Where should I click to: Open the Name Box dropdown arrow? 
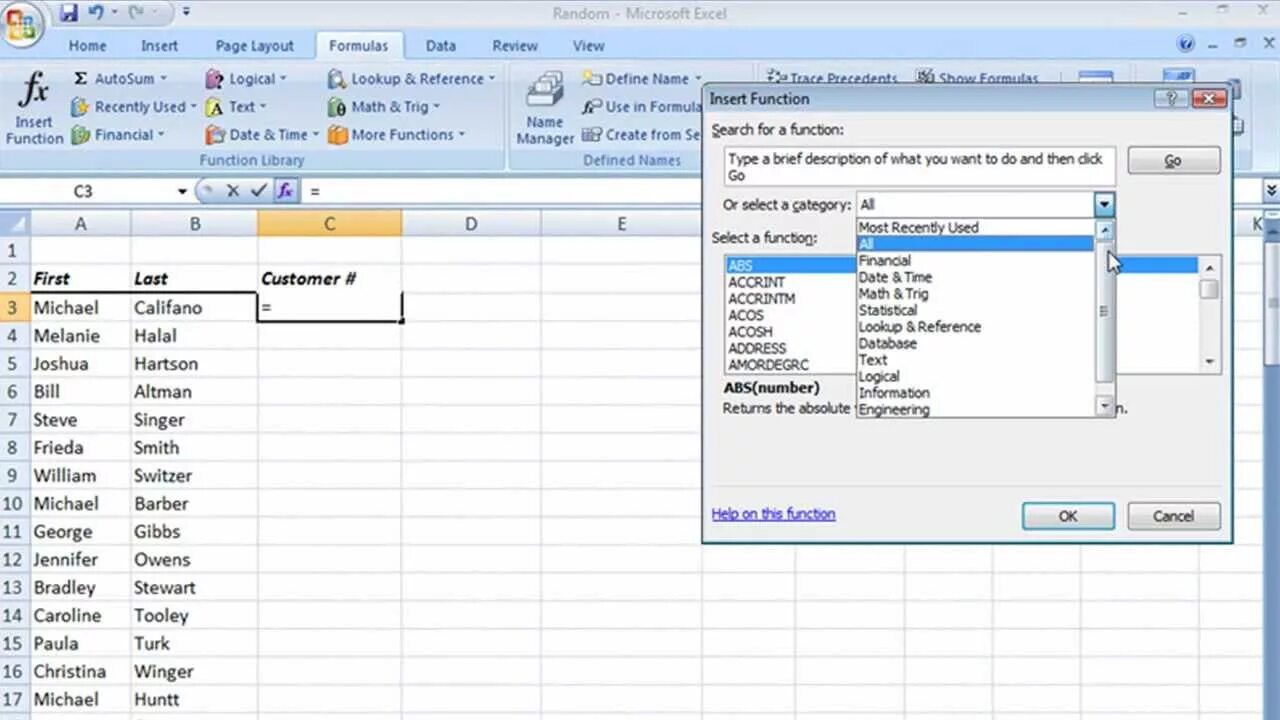click(182, 191)
